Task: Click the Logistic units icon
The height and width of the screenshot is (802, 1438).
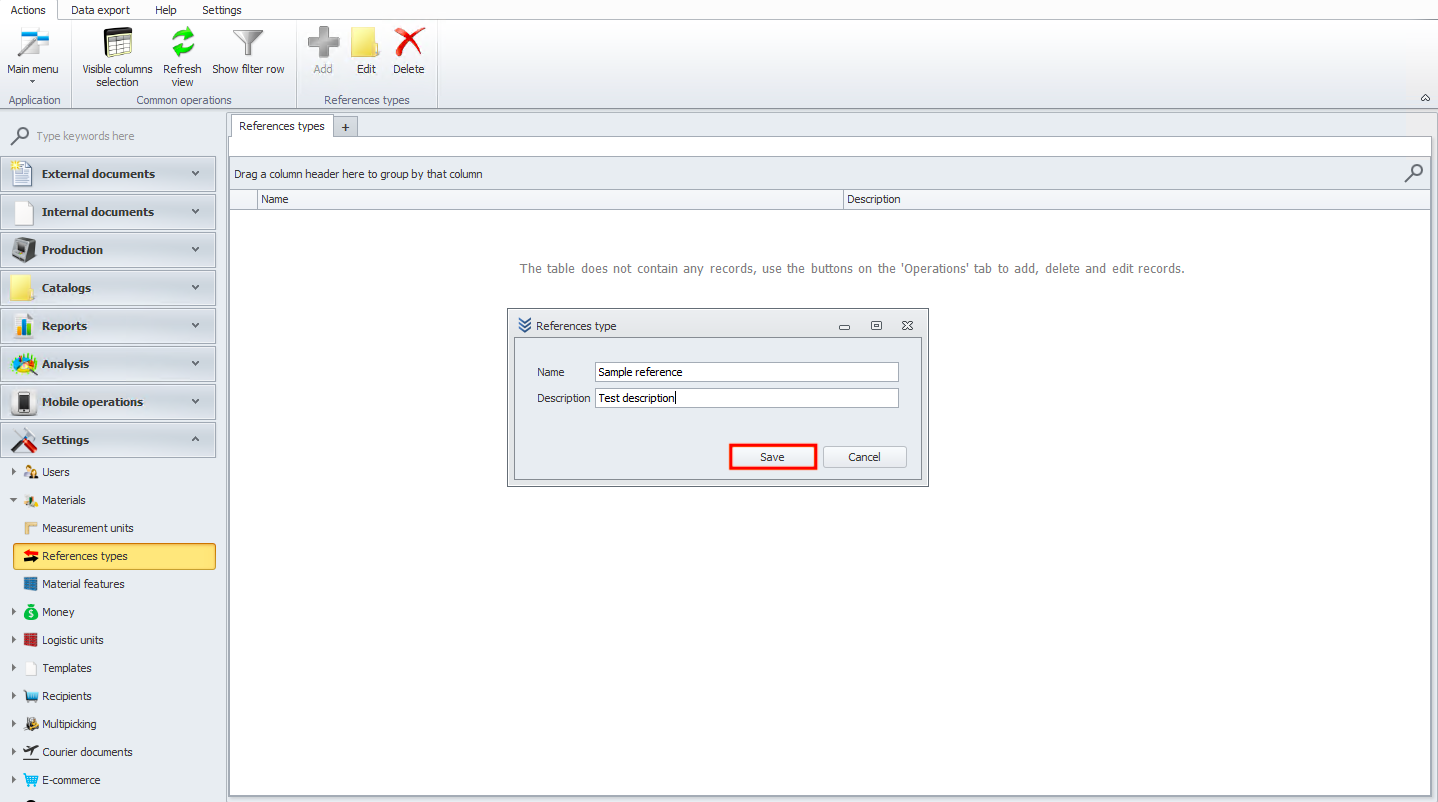Action: click(x=31, y=640)
